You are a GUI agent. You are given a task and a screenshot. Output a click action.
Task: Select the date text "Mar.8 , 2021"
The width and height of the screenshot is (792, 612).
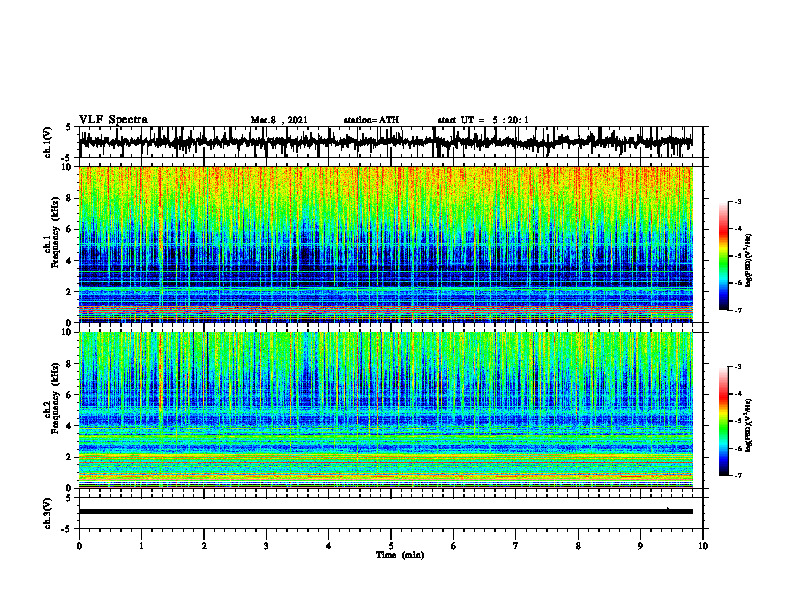279,120
